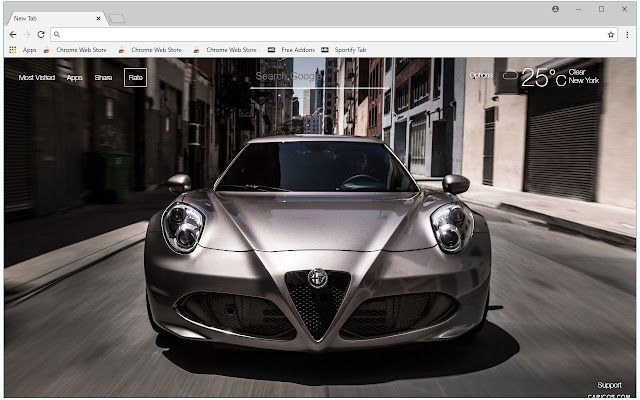Screen dimensions: 640x400
Task: Click the Rate button
Action: 136,78
